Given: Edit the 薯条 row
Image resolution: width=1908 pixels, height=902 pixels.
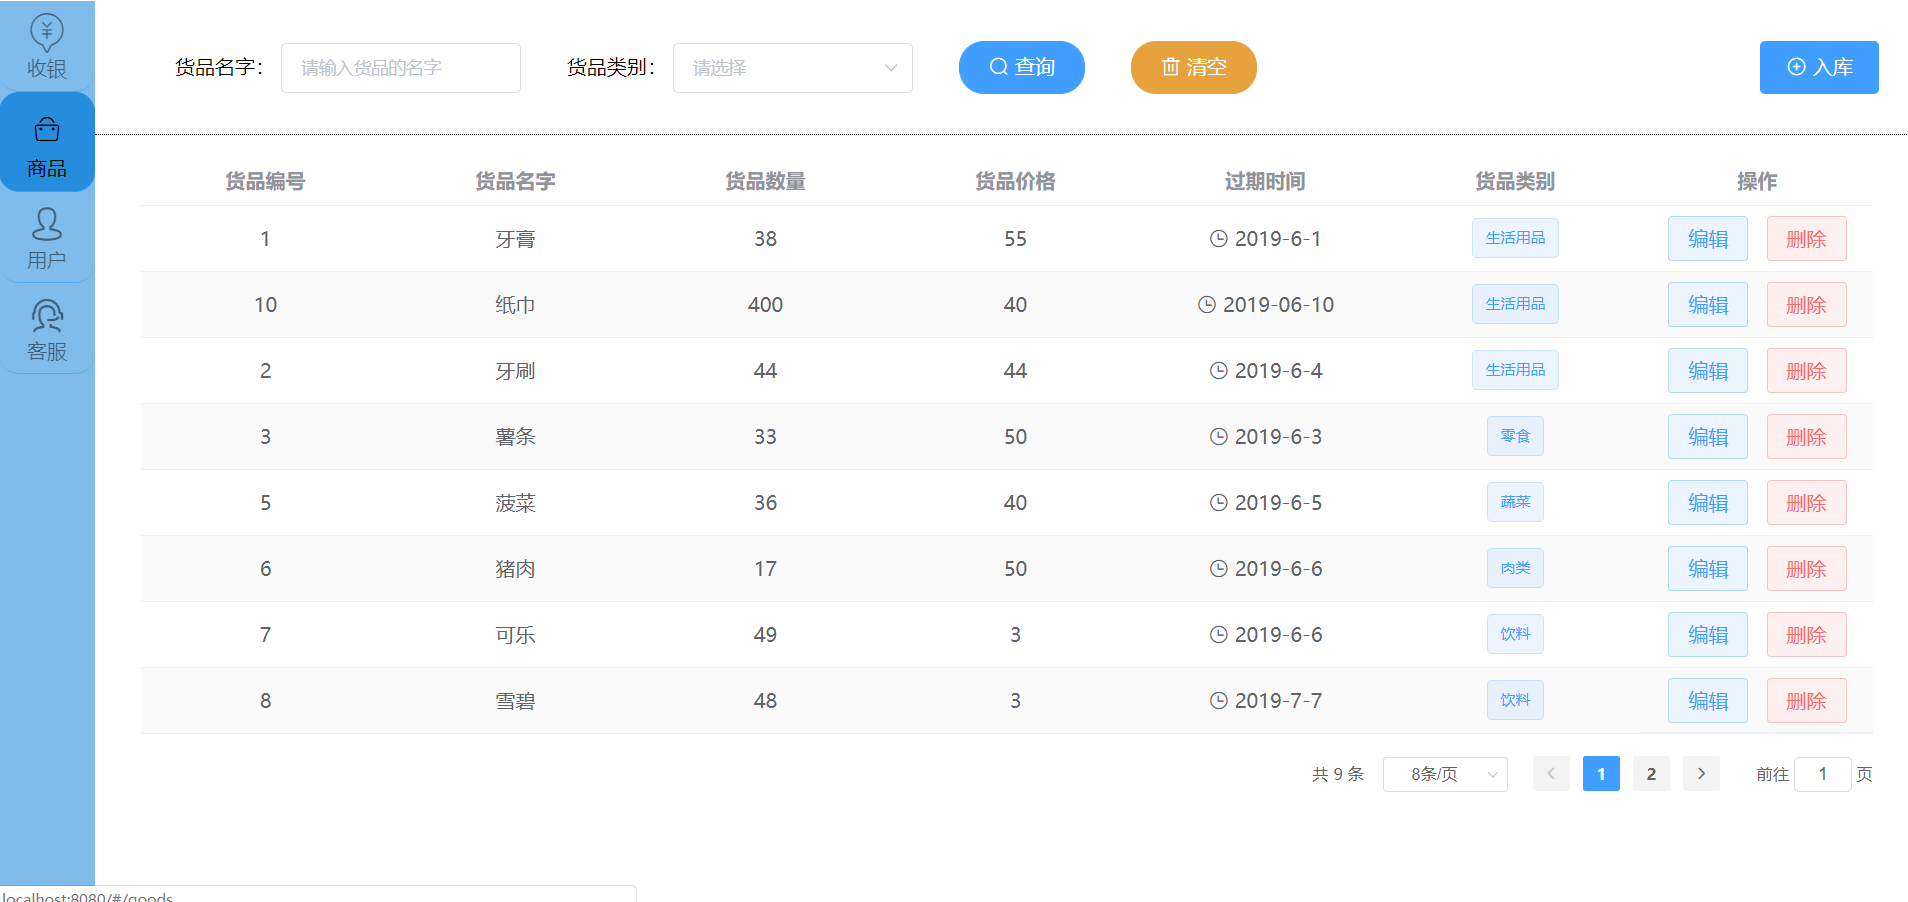Looking at the screenshot, I should (1708, 437).
